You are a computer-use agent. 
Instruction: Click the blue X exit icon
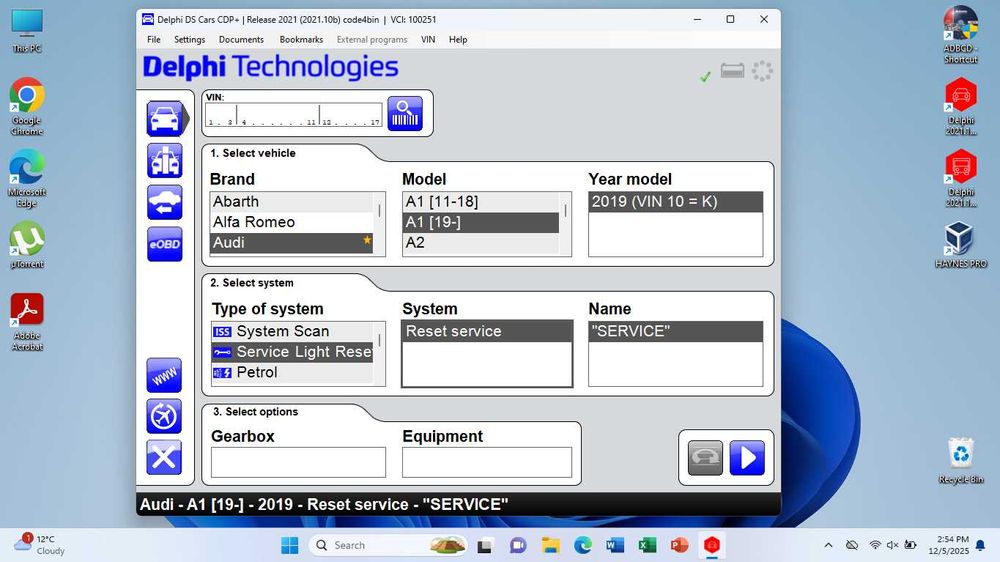[165, 457]
